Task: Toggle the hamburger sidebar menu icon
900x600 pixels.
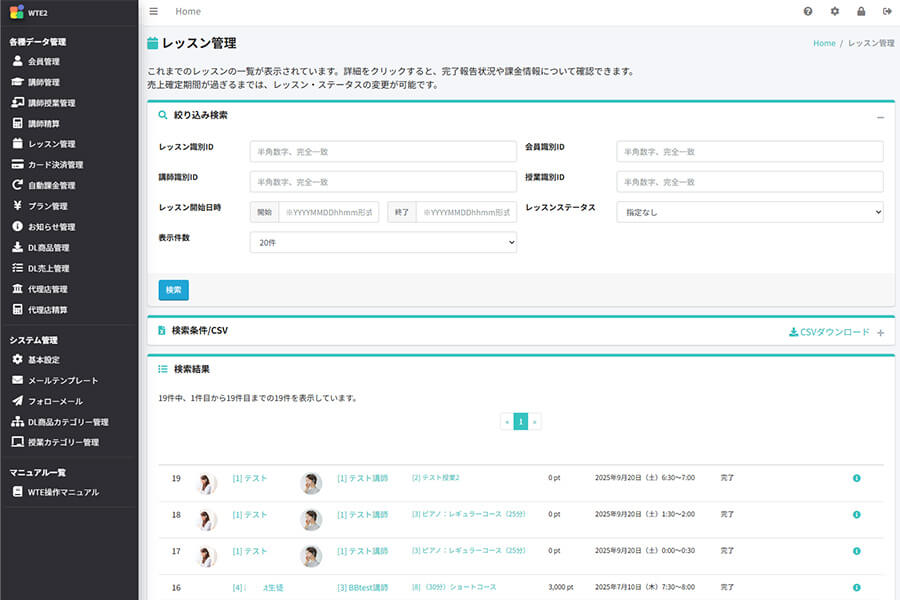Action: pos(153,12)
